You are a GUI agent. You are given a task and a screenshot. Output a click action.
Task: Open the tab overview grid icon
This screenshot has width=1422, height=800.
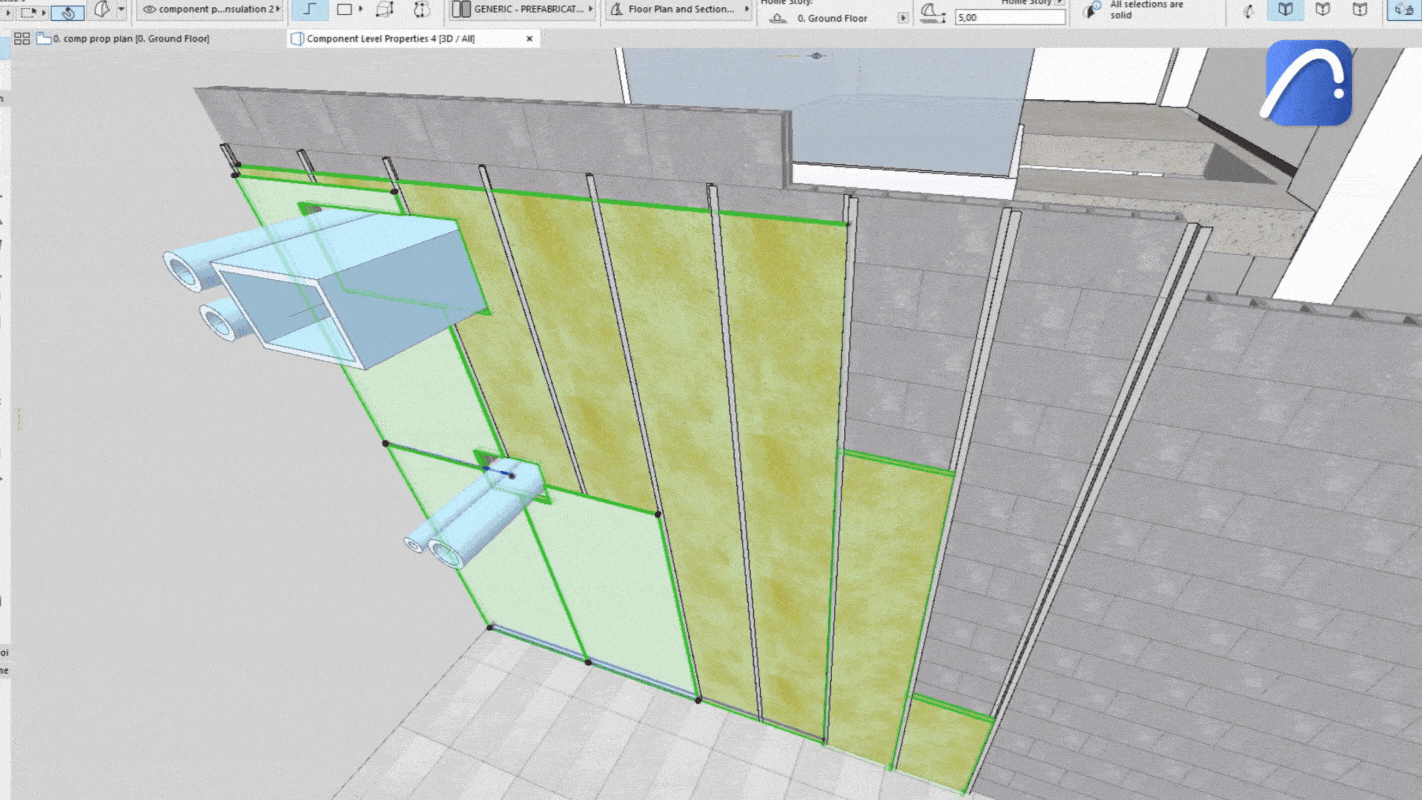coord(22,39)
